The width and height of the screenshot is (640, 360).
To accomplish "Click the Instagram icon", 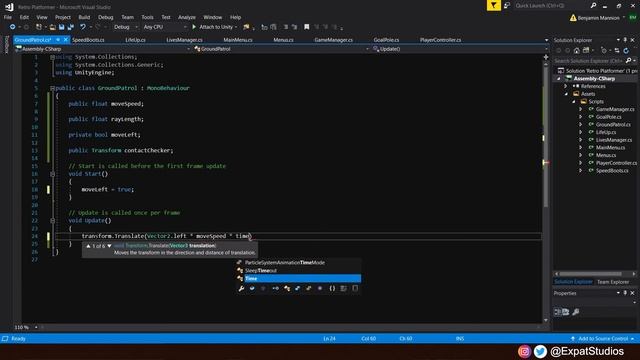I will 524,351.
